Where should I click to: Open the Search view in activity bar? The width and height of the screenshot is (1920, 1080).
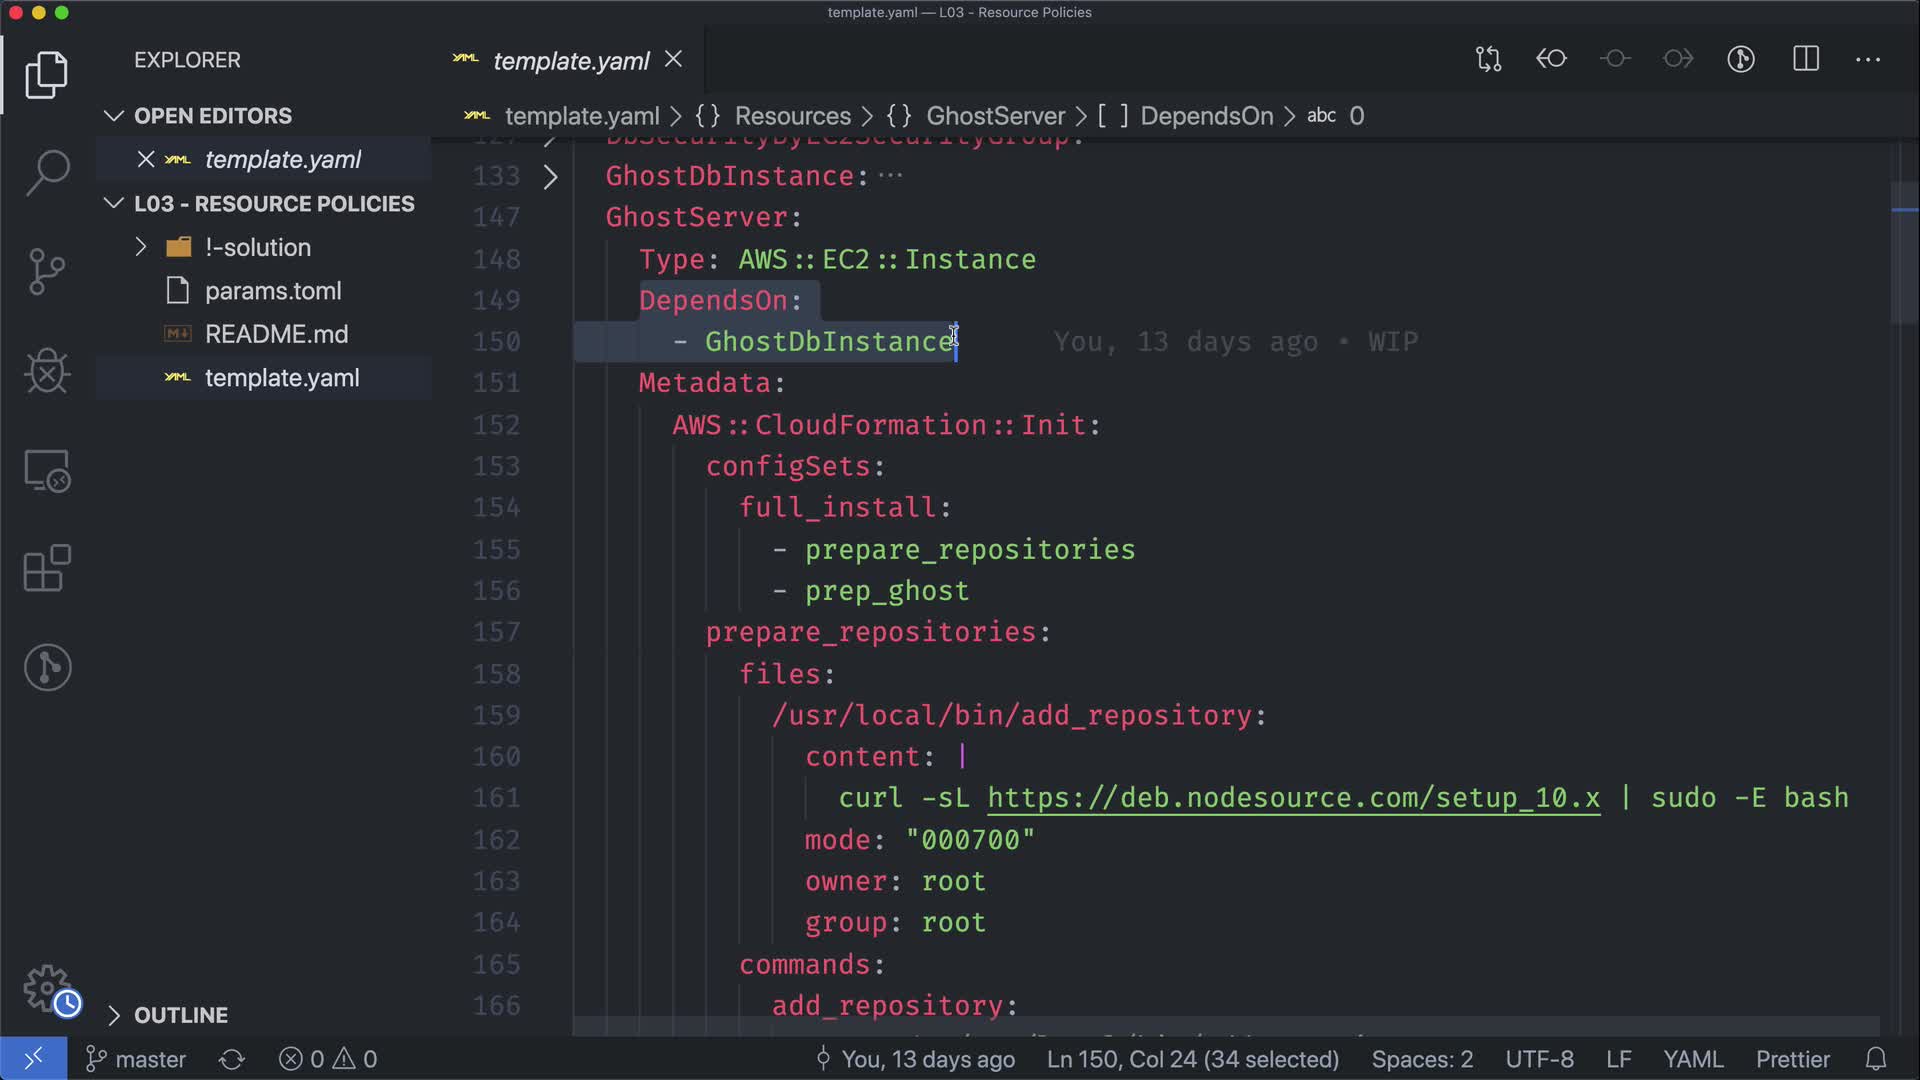coord(47,172)
